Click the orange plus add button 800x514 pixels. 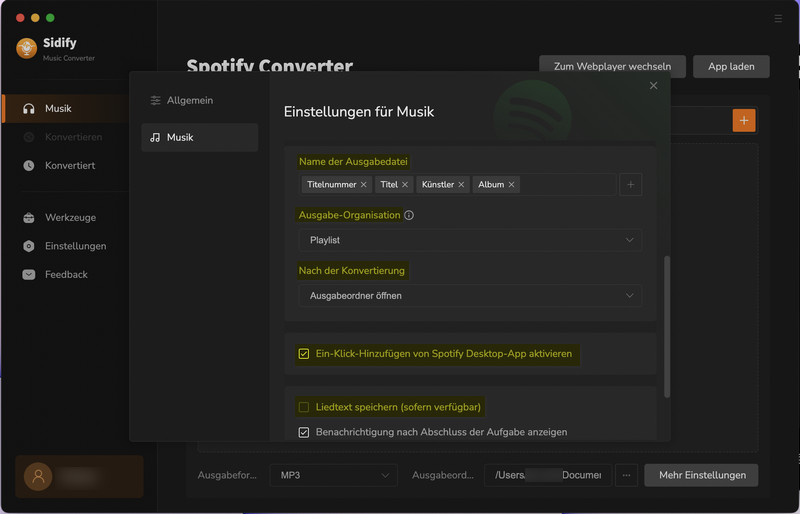click(x=744, y=120)
